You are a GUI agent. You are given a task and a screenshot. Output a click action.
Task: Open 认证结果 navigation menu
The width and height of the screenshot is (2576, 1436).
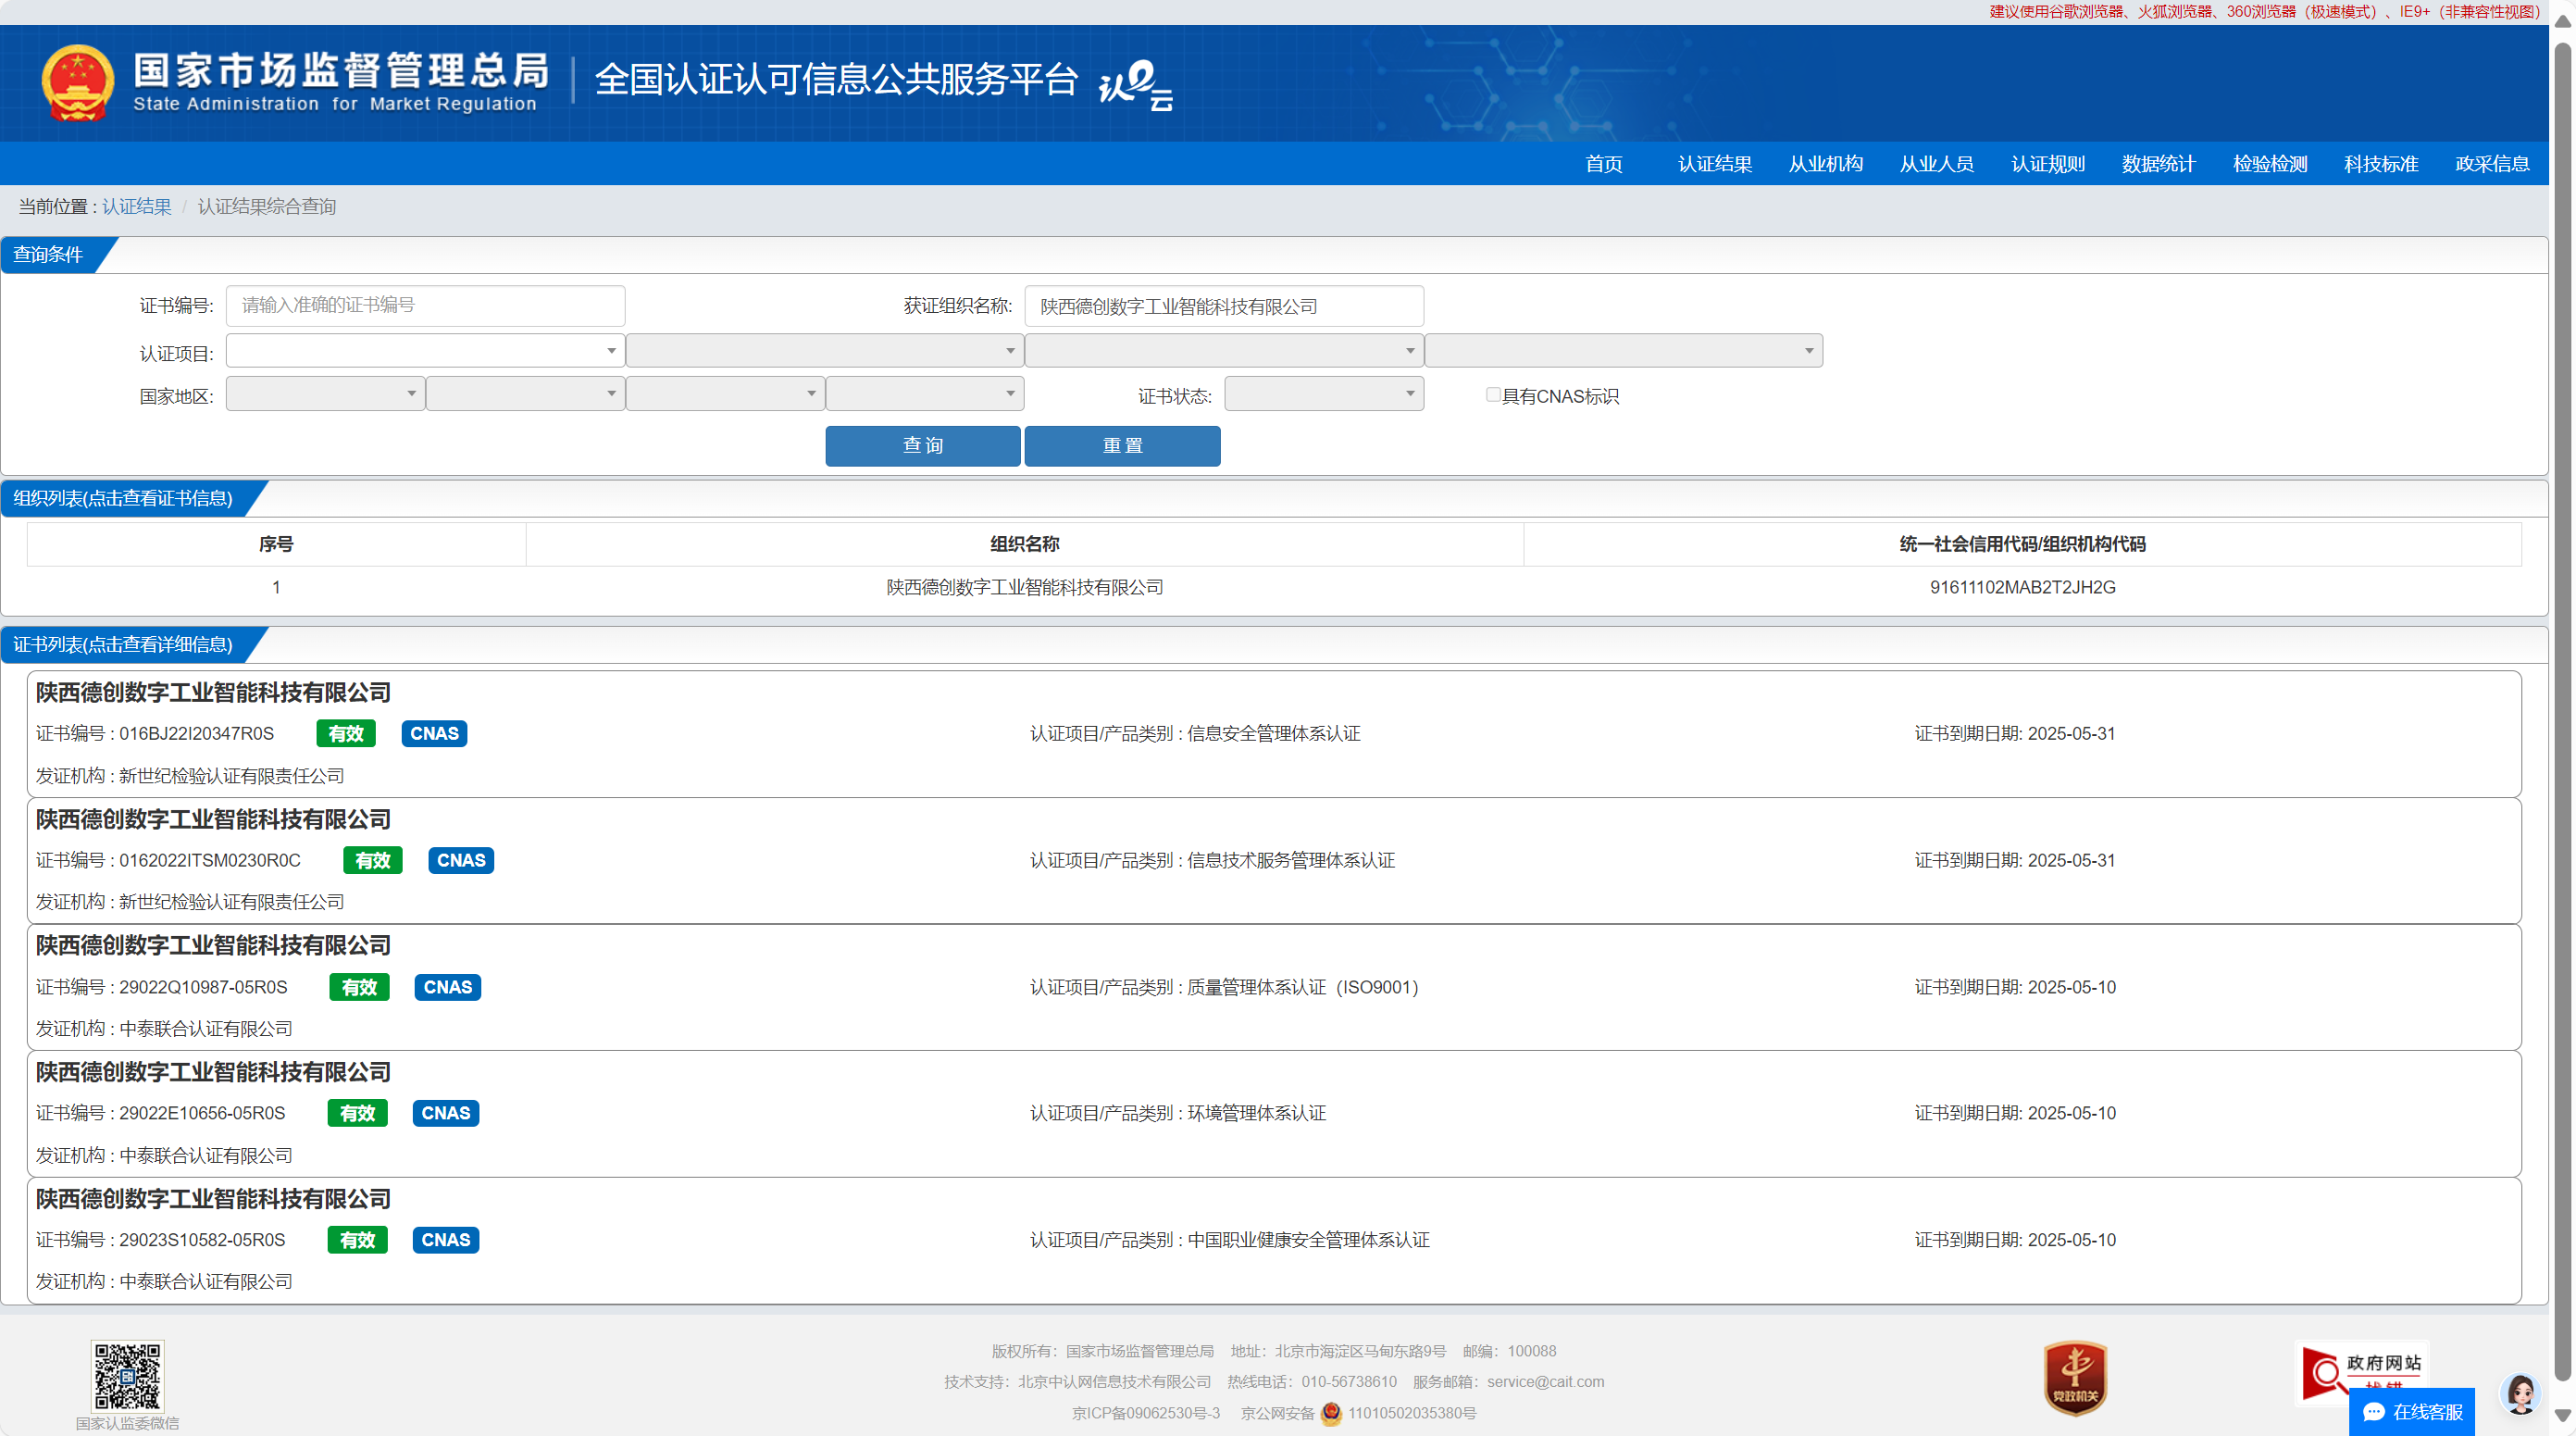pos(1714,164)
